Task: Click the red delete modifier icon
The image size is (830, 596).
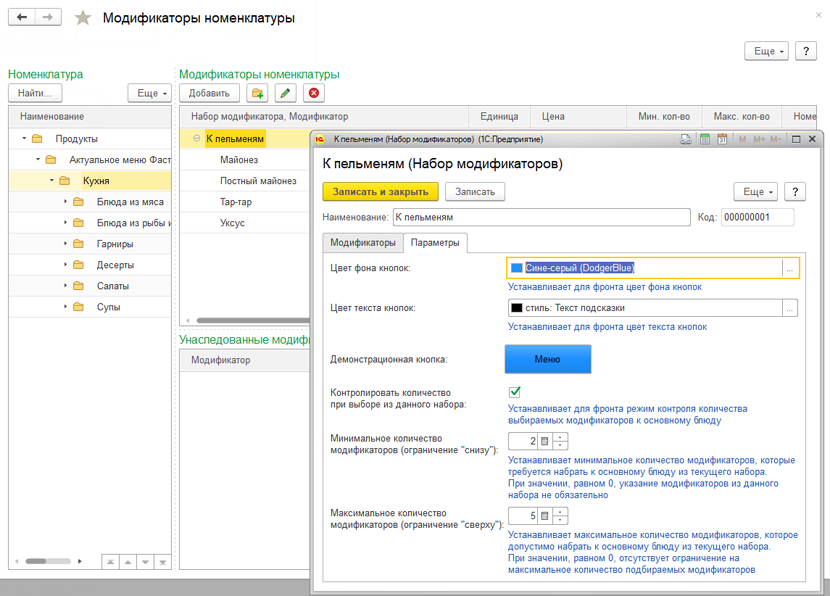Action: click(x=314, y=93)
